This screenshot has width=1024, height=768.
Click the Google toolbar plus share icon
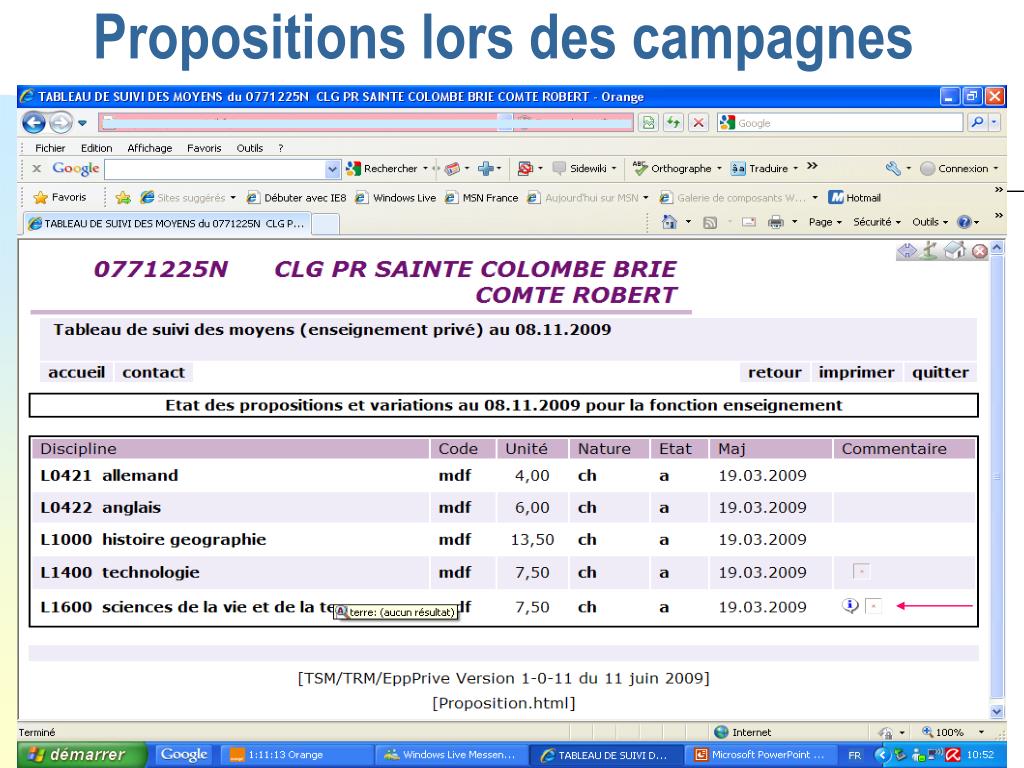pos(485,168)
